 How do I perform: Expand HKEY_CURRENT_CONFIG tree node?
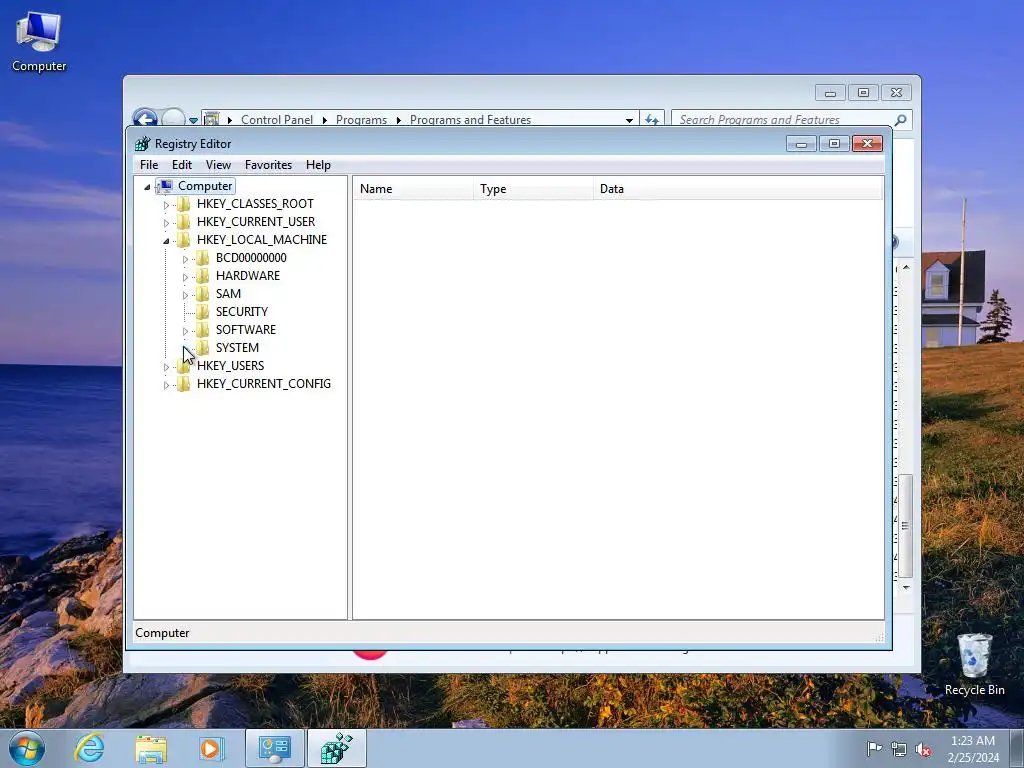point(166,385)
